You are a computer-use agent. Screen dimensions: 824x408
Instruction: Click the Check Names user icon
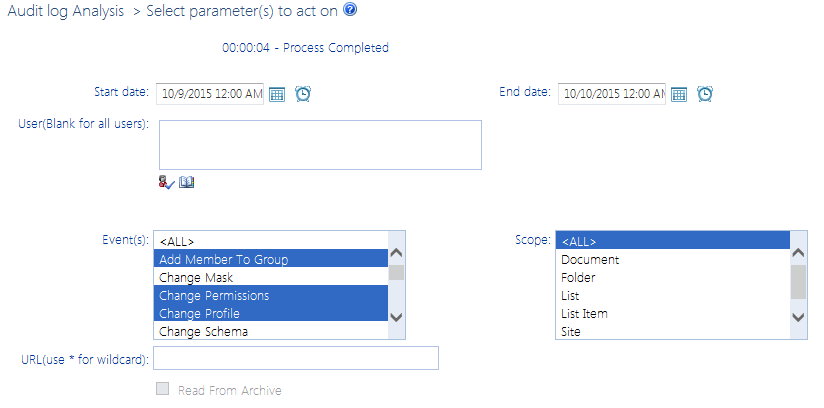(x=166, y=182)
